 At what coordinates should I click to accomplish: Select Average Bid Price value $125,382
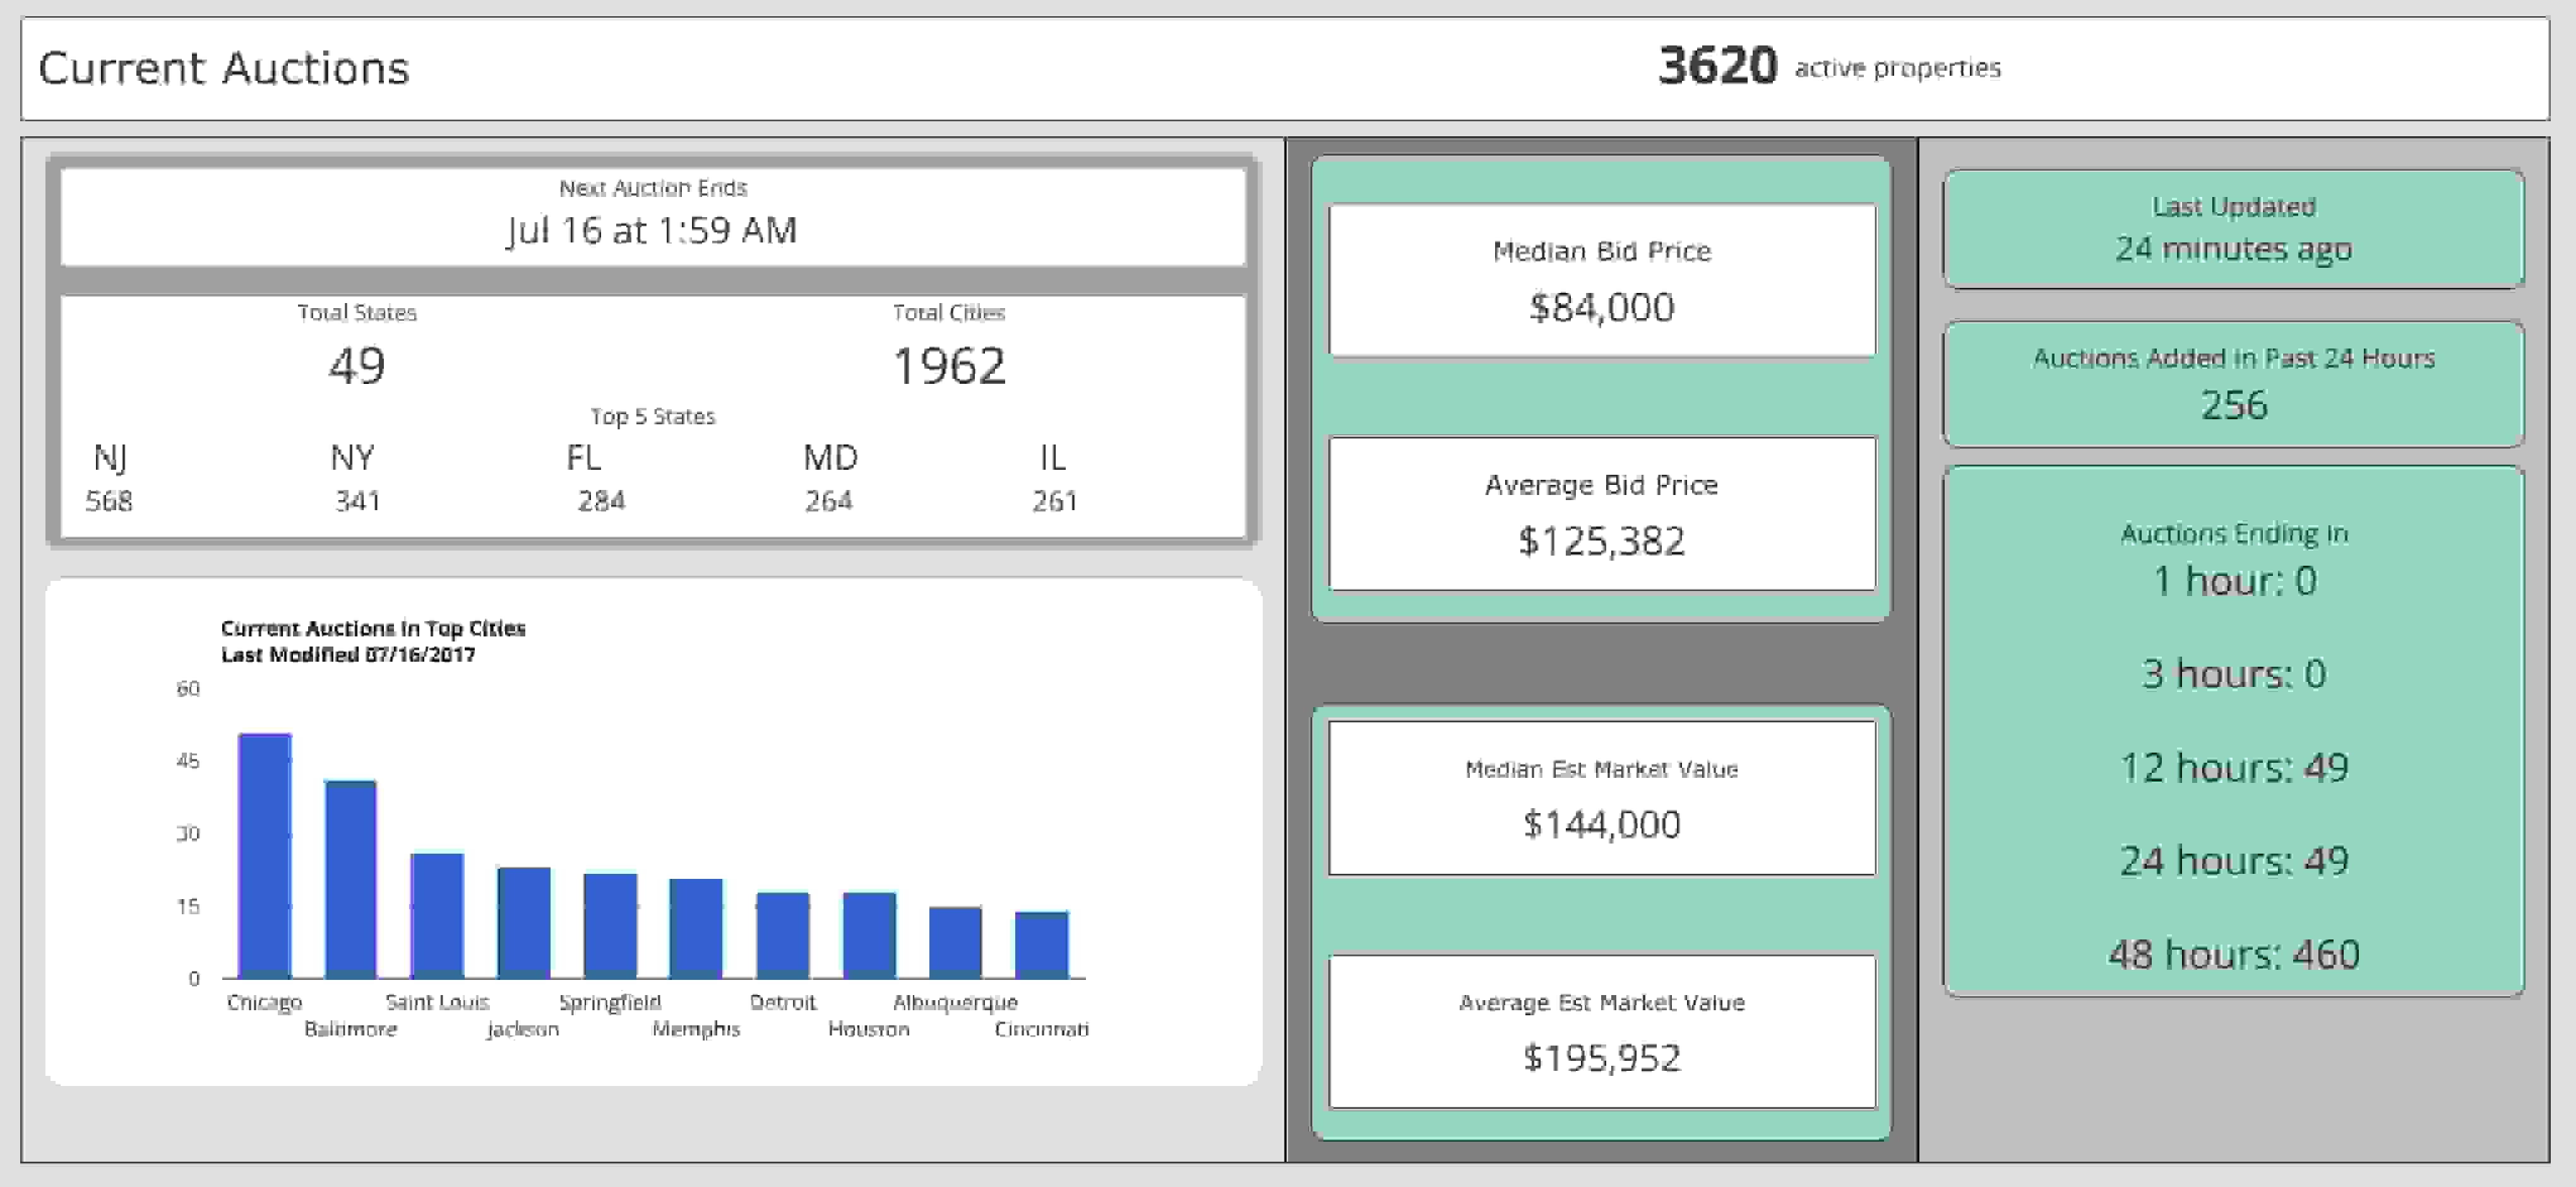1602,541
